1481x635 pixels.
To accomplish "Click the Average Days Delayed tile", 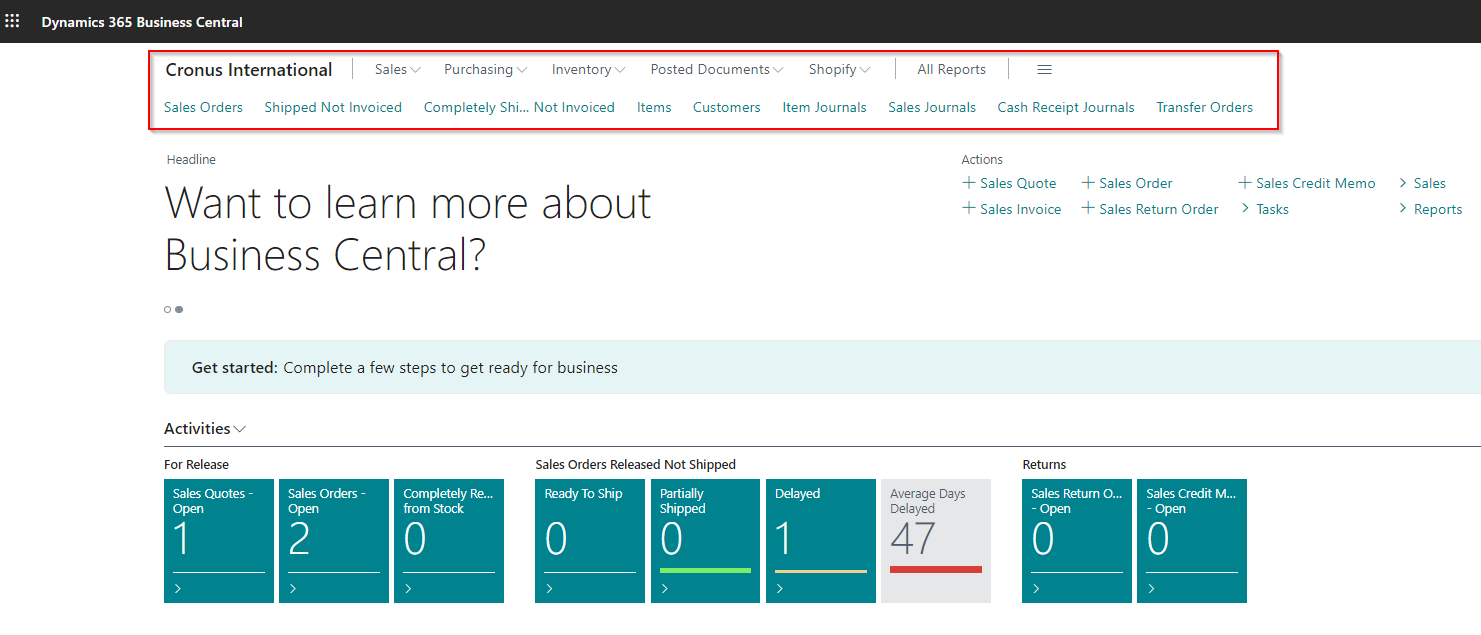I will 936,541.
